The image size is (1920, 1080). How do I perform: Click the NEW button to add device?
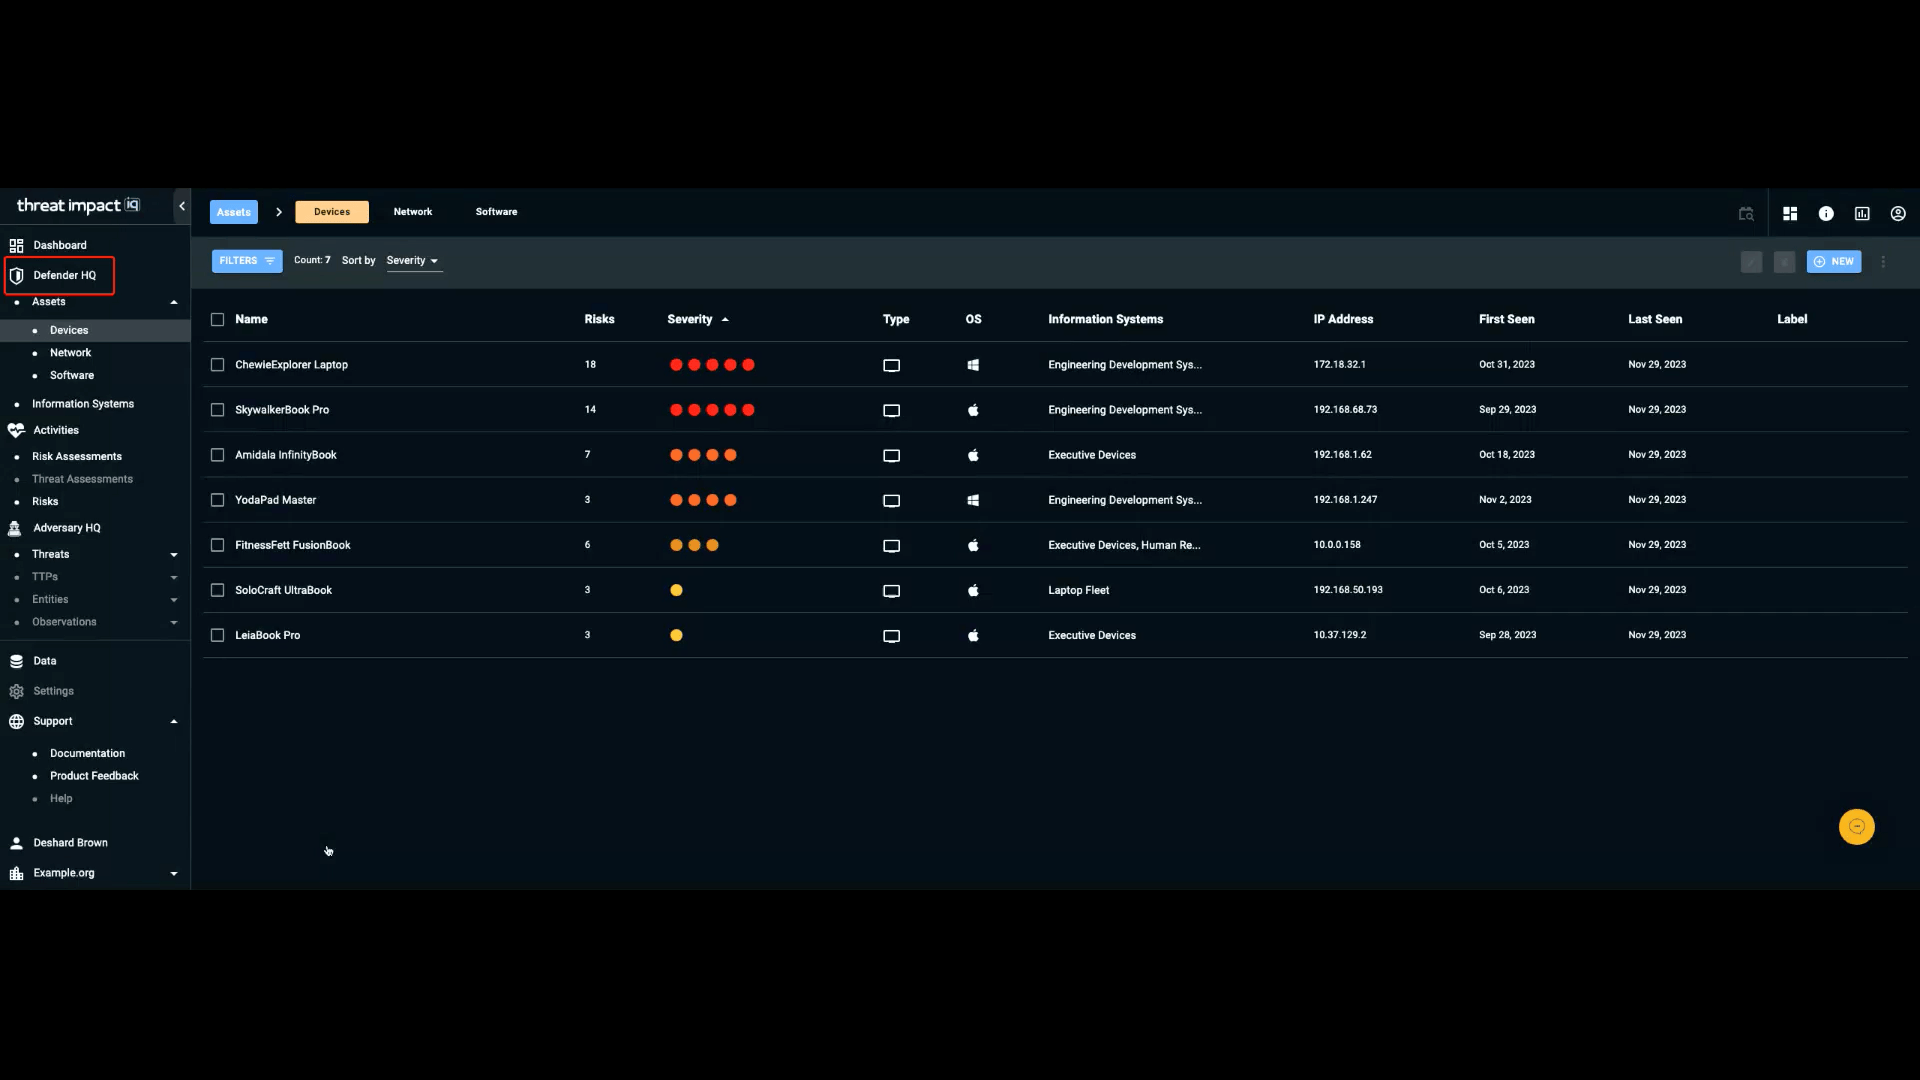point(1833,261)
